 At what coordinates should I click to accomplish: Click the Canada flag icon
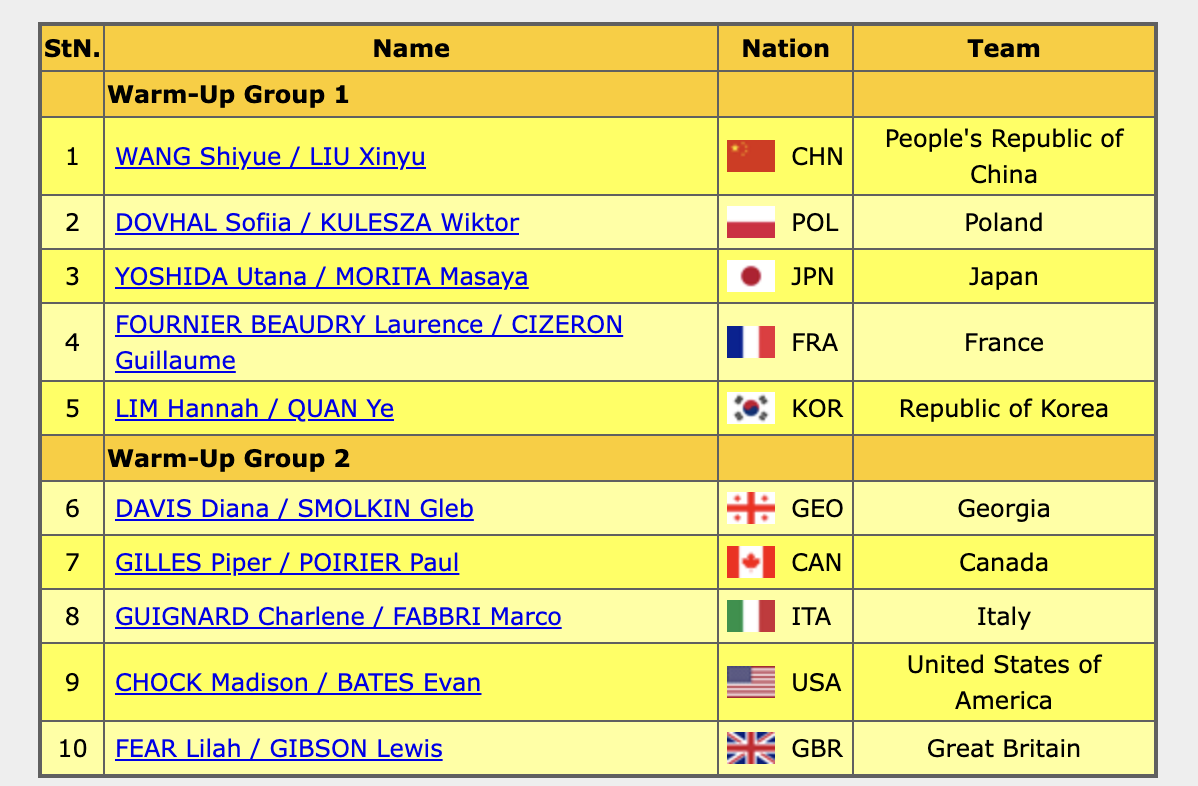point(750,562)
